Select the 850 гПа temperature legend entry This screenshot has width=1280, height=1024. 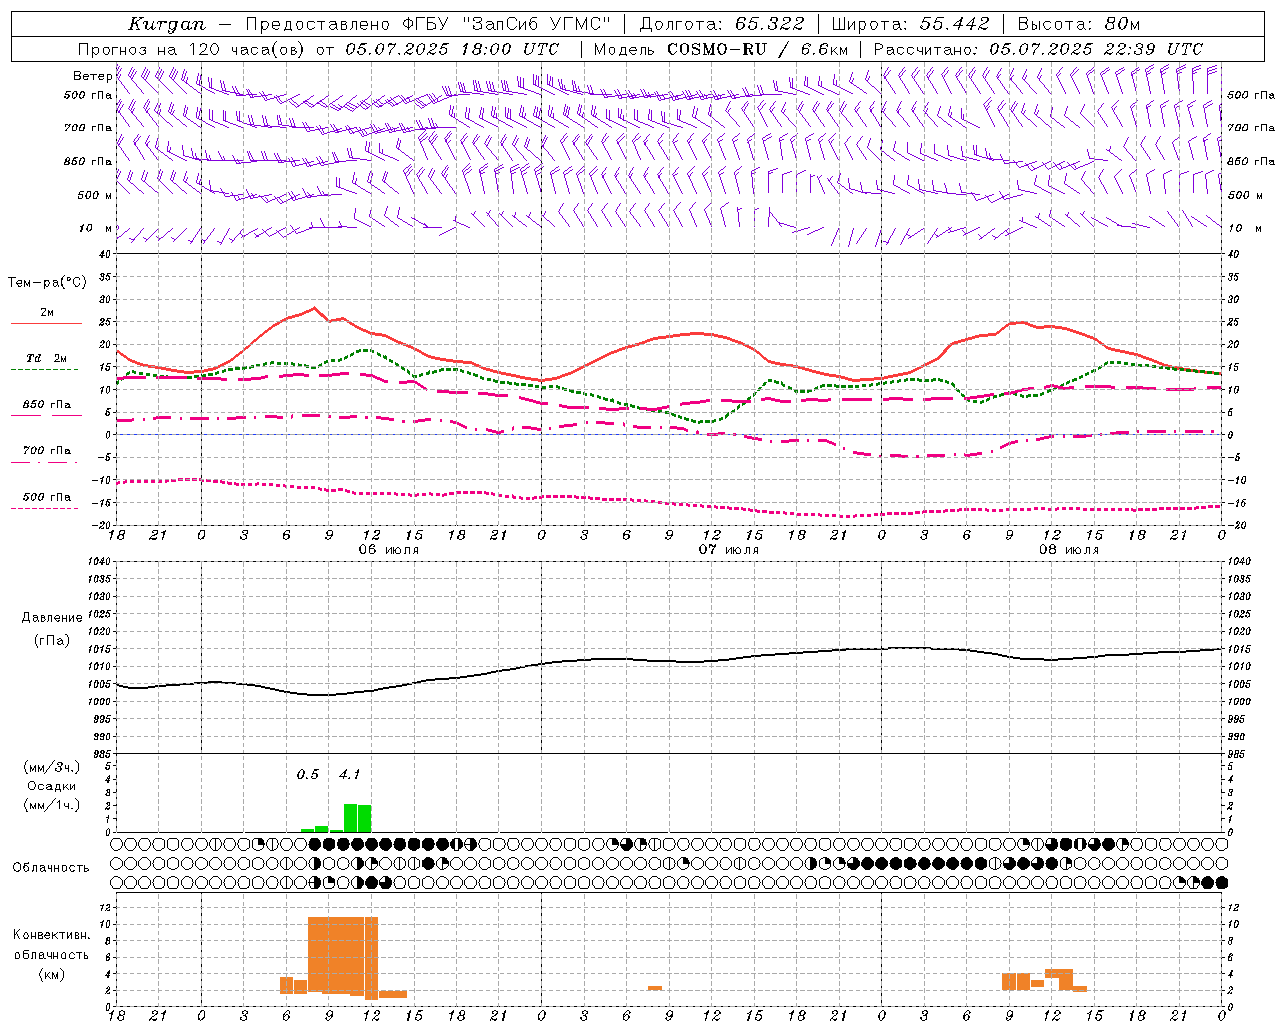pos(47,409)
